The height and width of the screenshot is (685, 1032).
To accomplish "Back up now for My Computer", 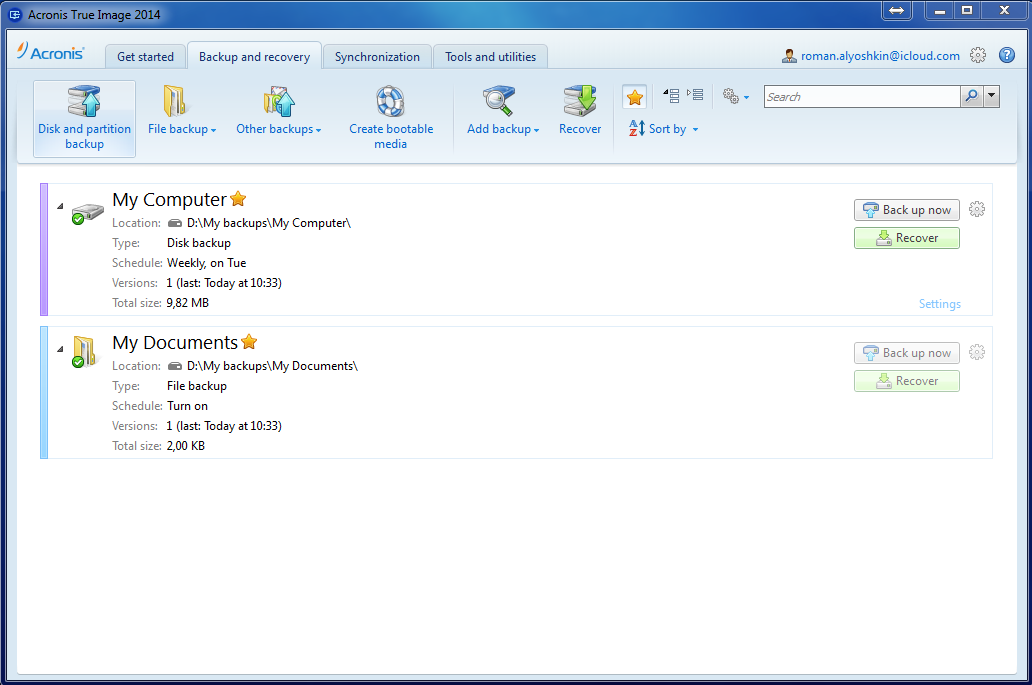I will coord(906,210).
